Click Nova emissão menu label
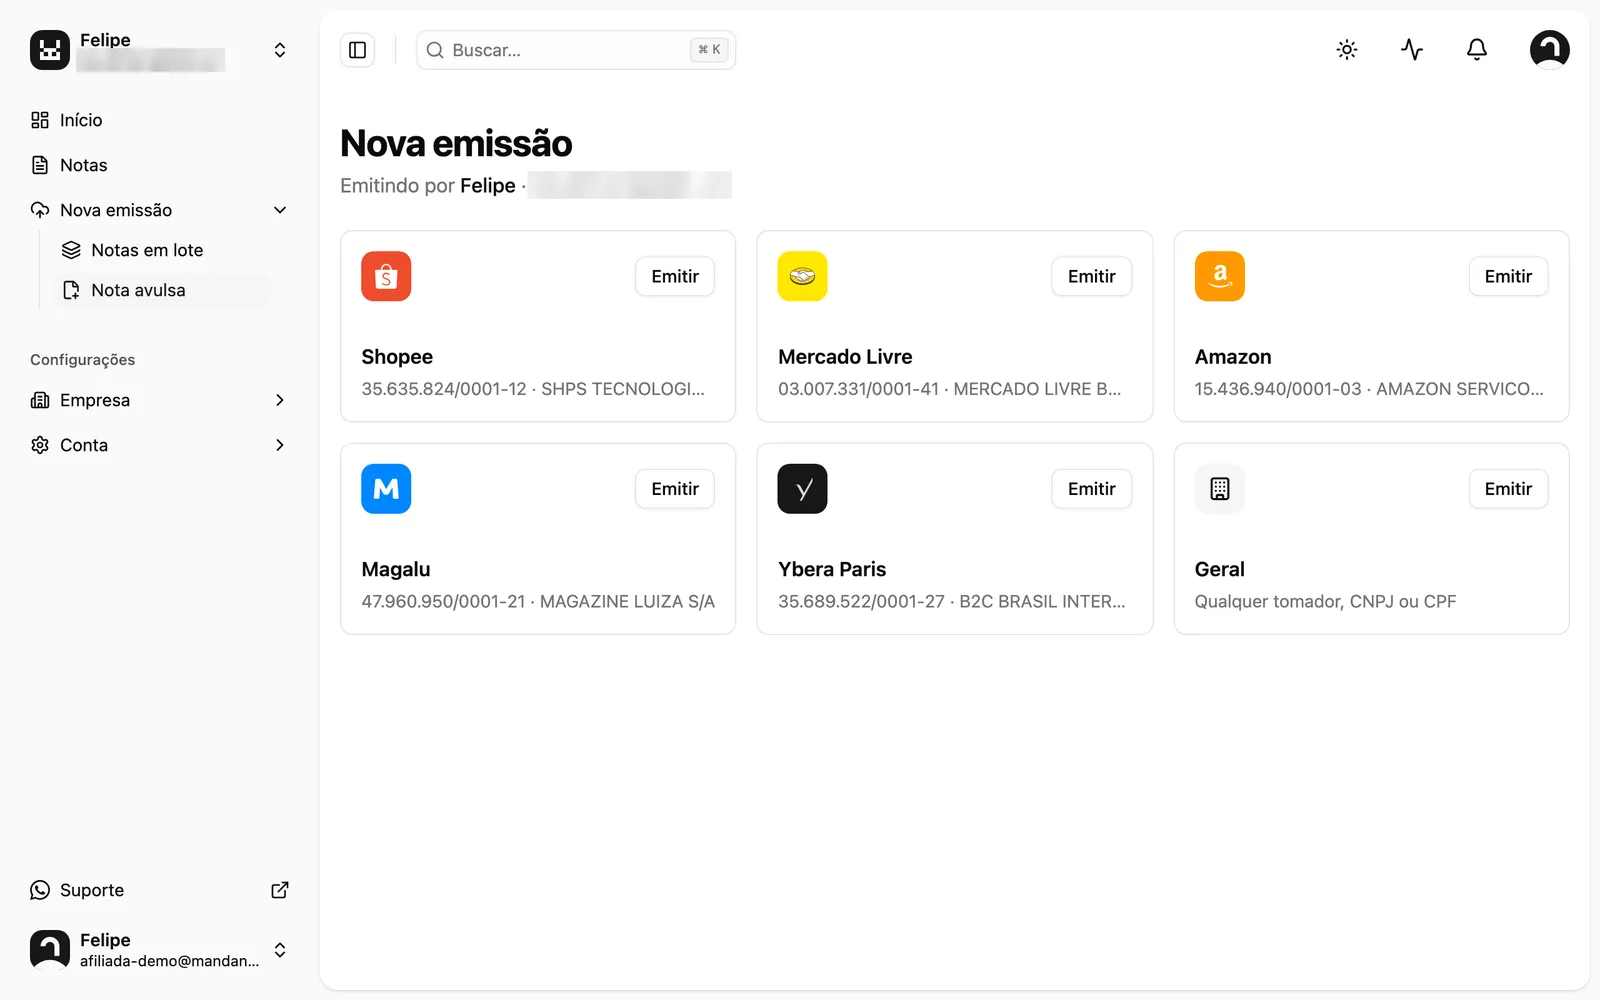Screen dimensions: 1600x1000 116,210
